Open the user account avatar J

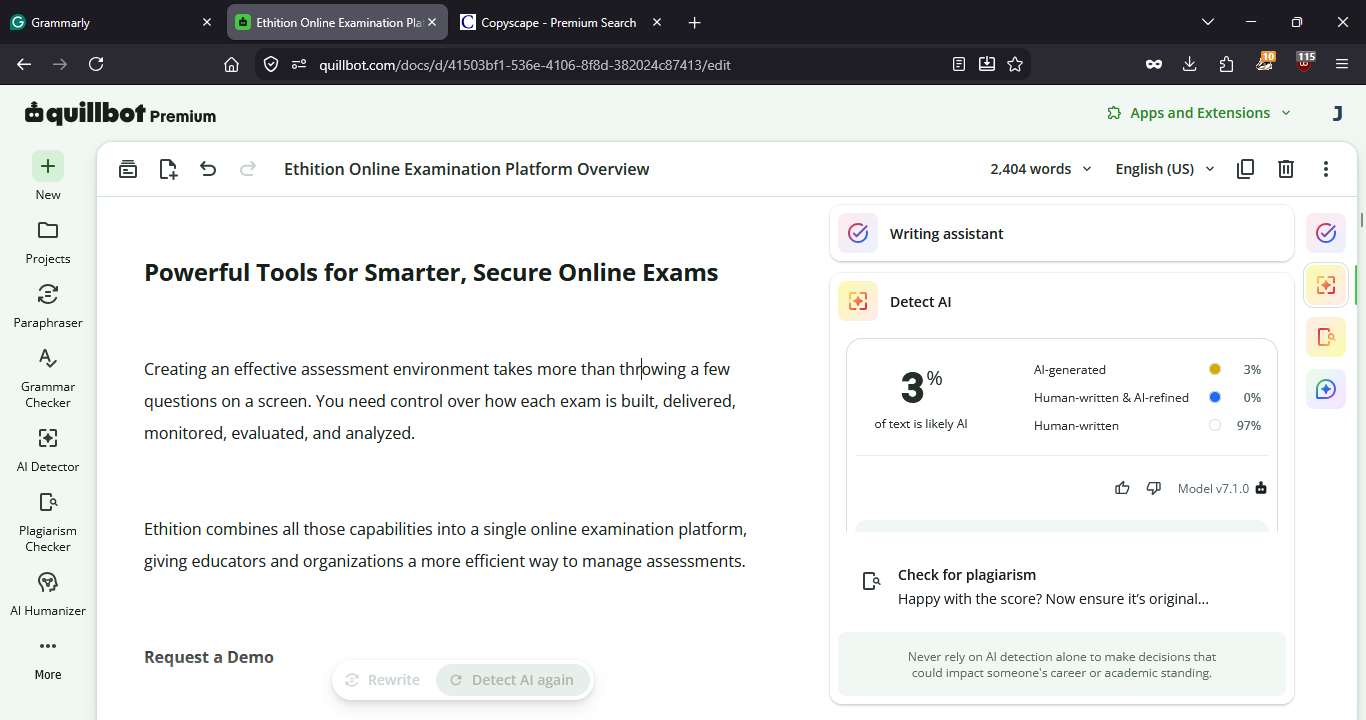(1337, 113)
